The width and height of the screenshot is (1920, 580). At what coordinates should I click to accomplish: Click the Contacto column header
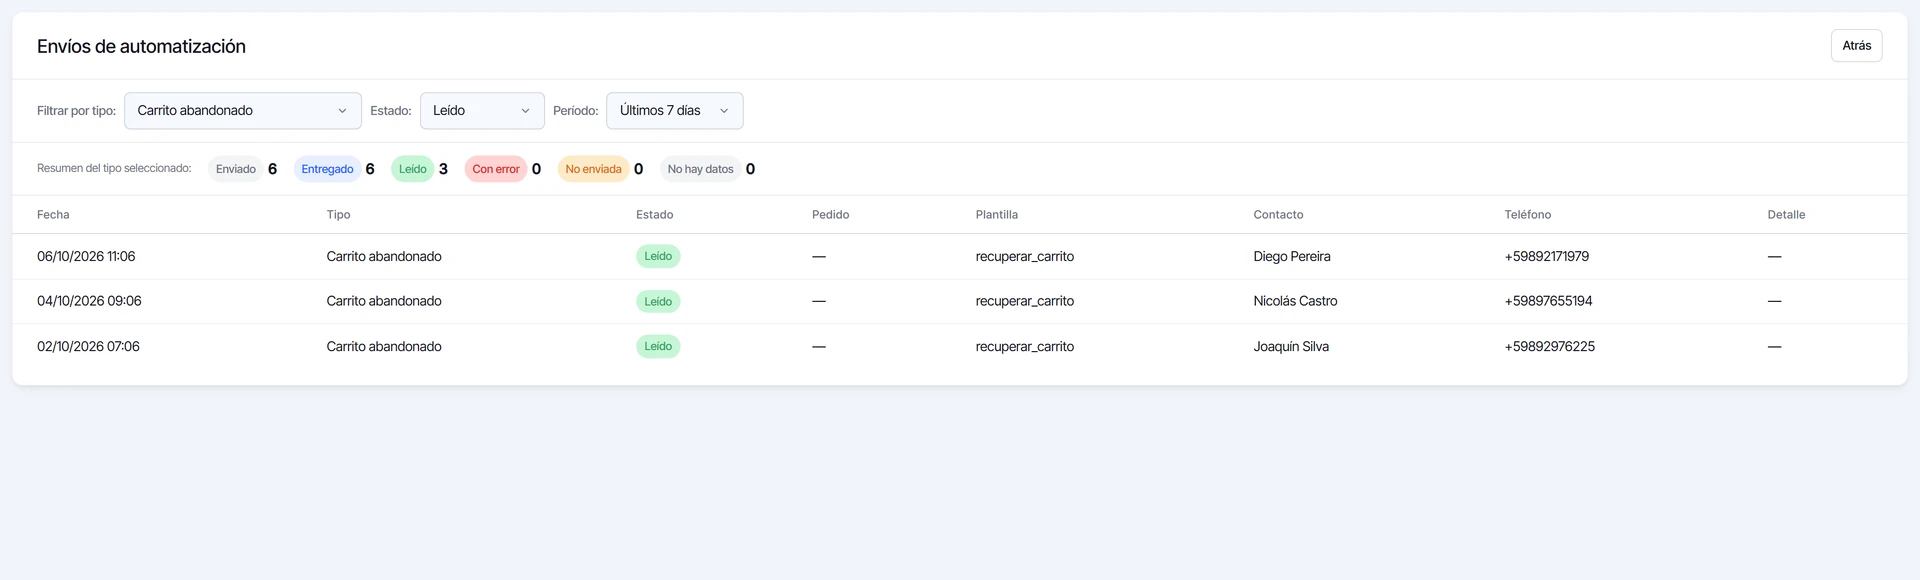coord(1278,215)
